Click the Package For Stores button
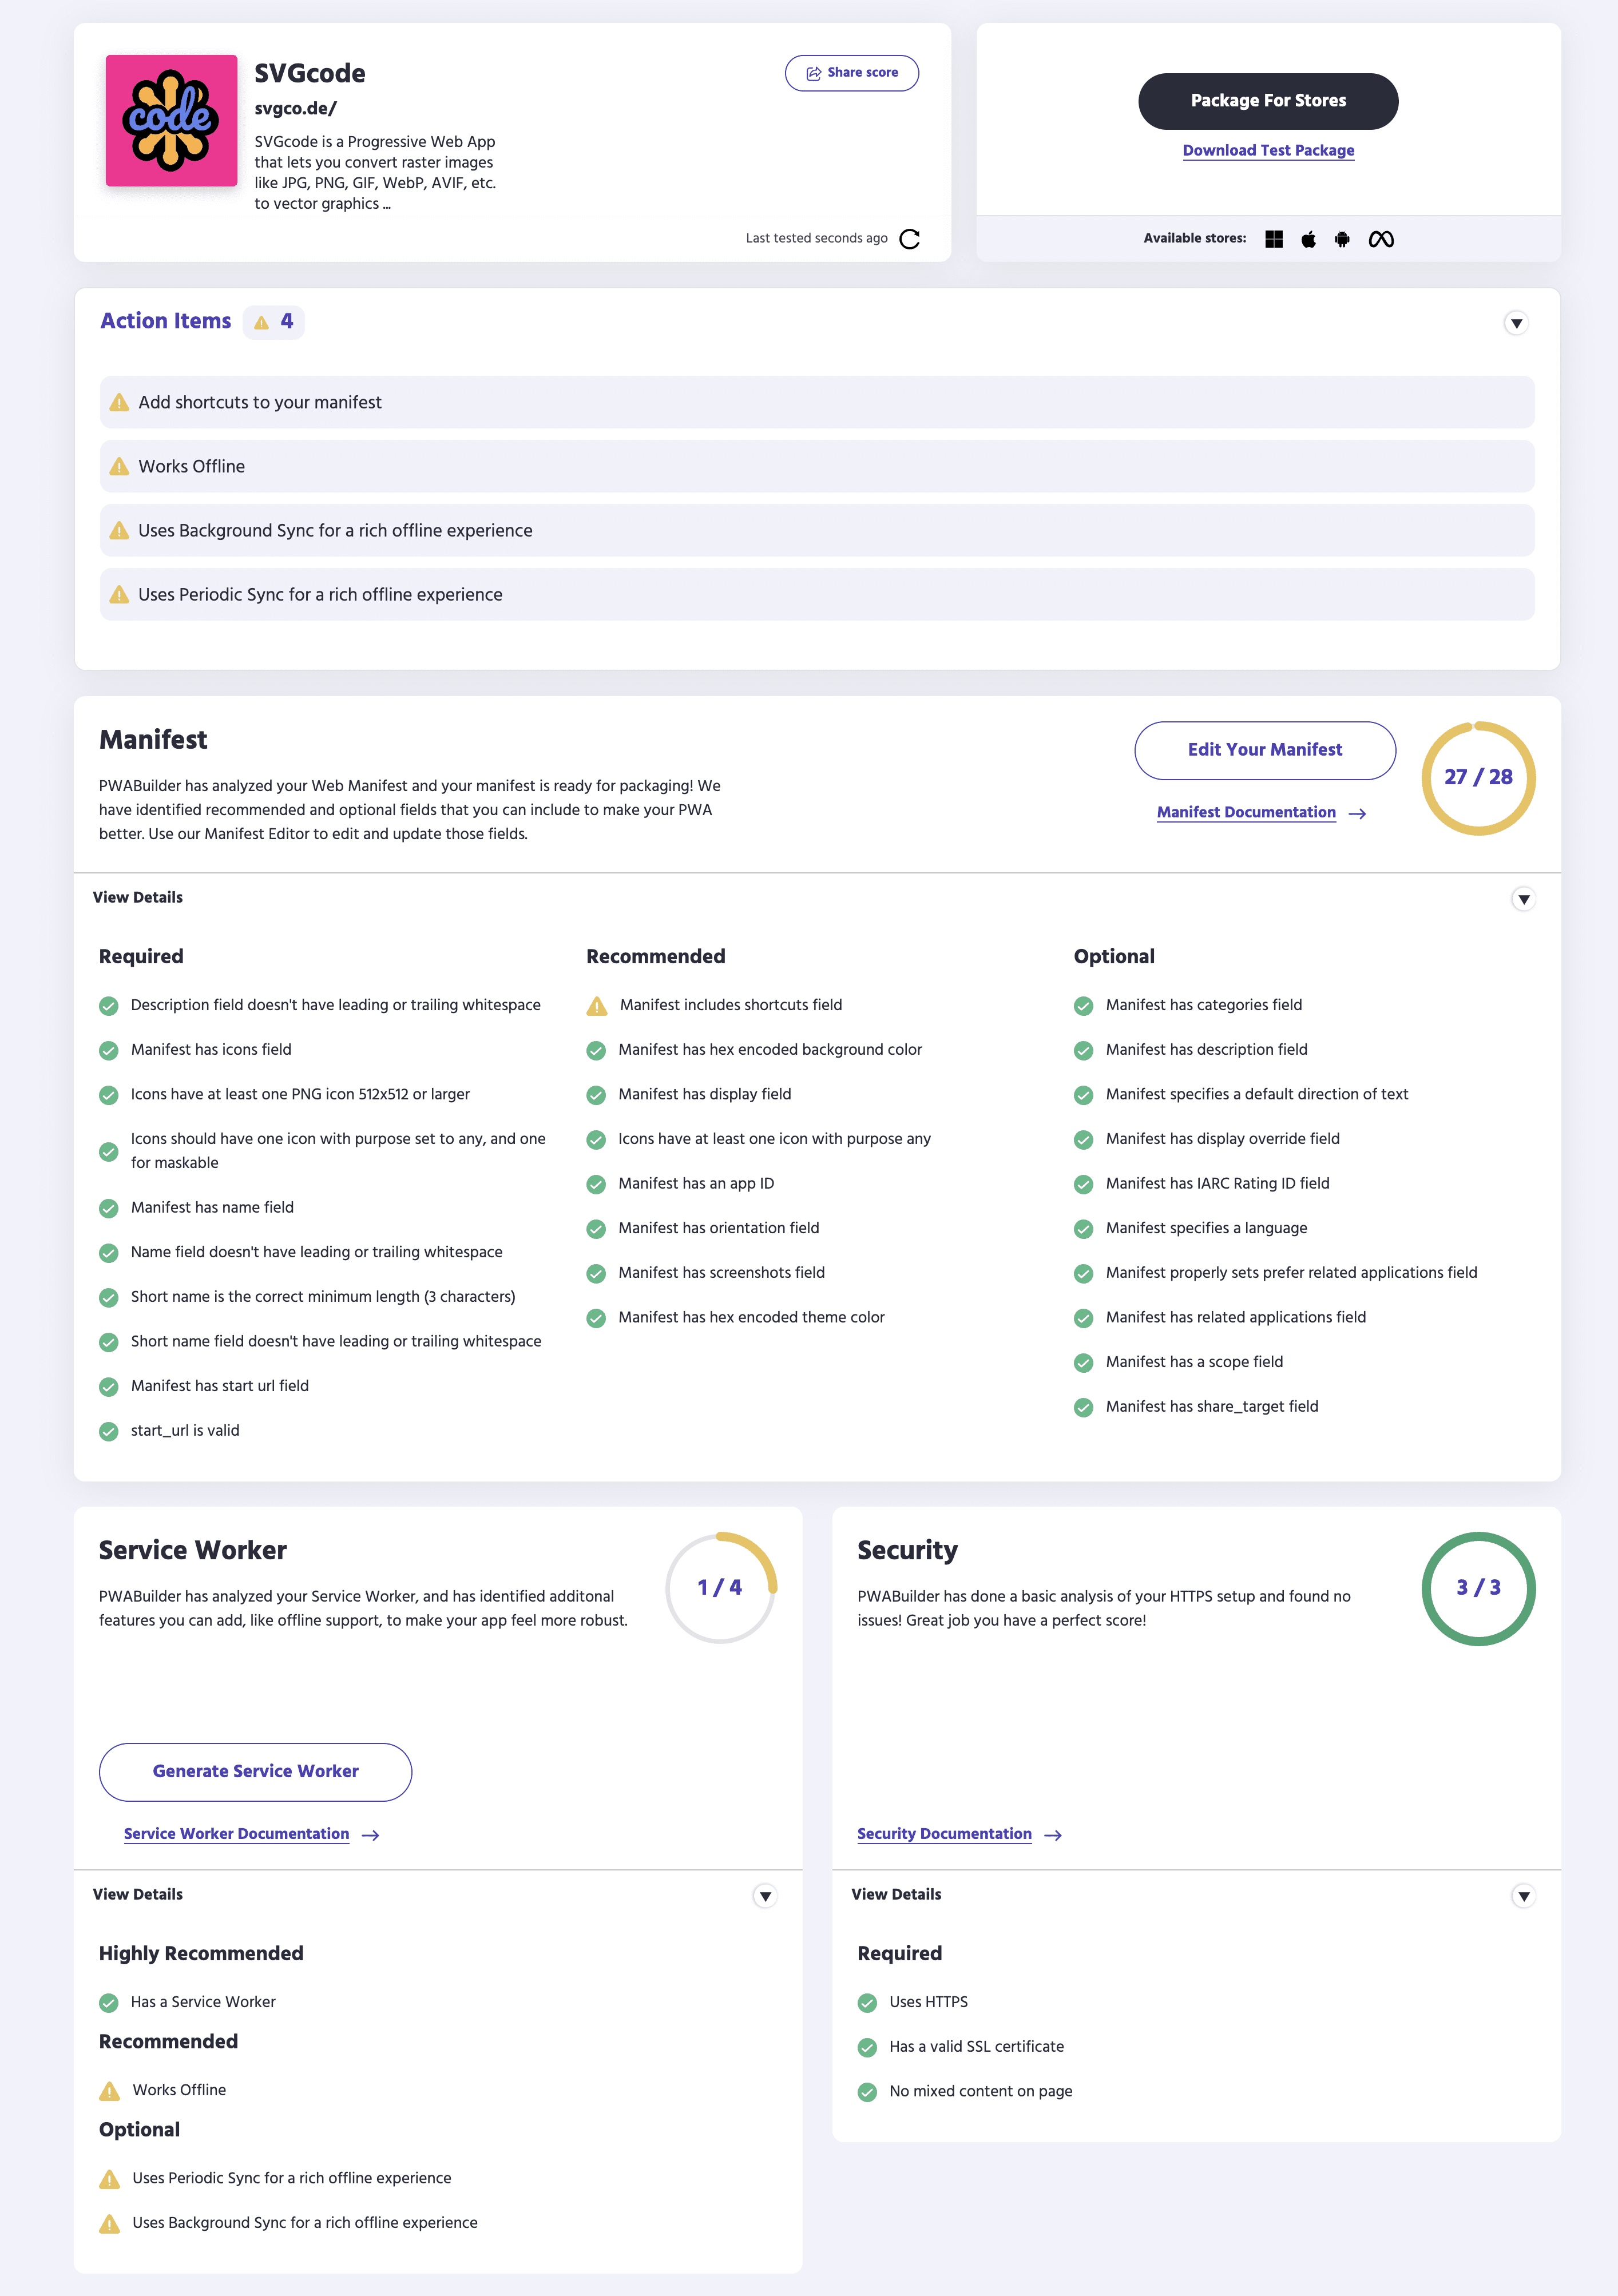The height and width of the screenshot is (2296, 1618). coord(1268,100)
